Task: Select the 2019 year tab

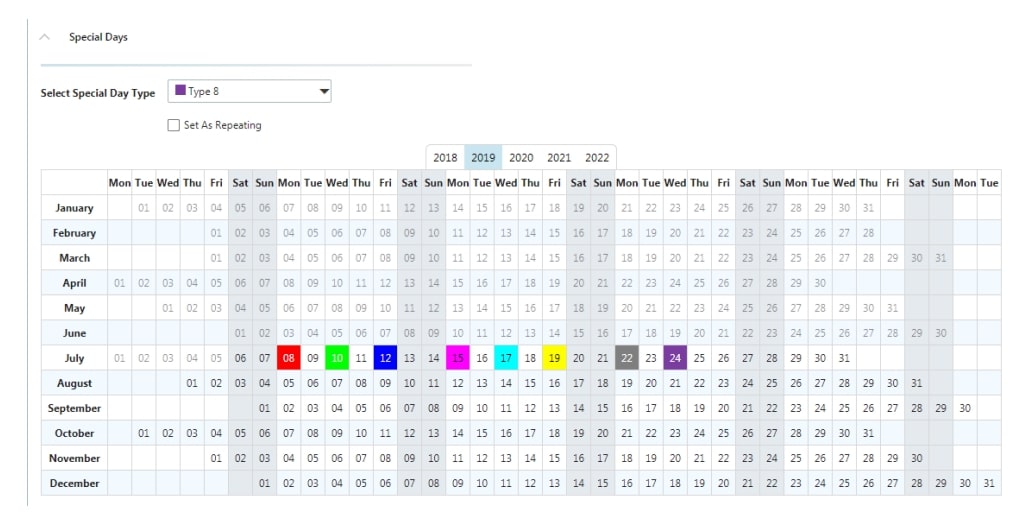Action: [x=483, y=158]
